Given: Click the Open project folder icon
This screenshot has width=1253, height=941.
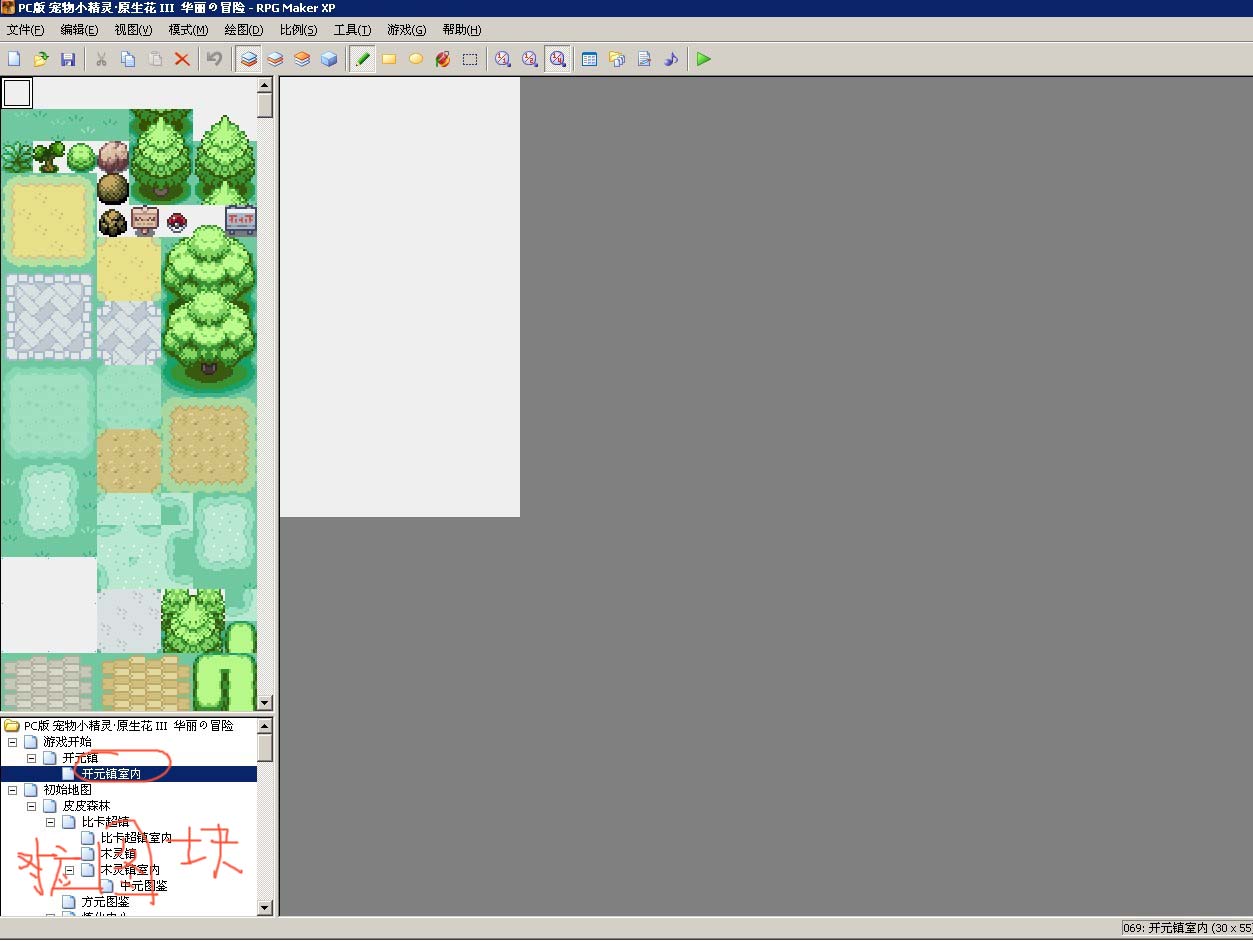Looking at the screenshot, I should click(x=41, y=59).
